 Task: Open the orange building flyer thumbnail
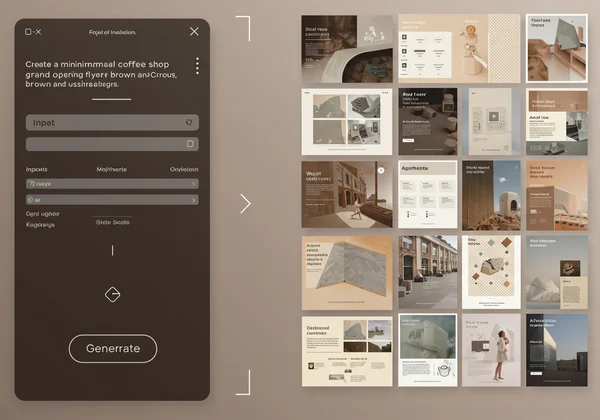[557, 195]
